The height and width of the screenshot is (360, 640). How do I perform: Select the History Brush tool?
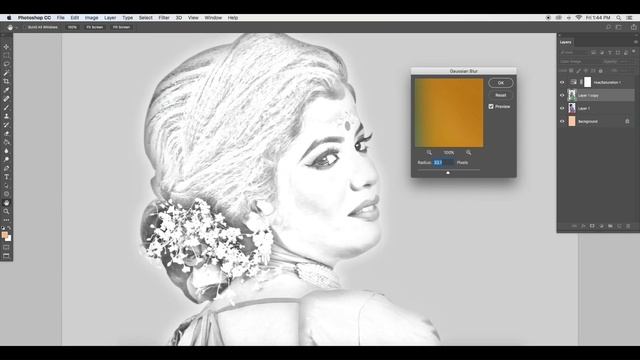click(x=6, y=125)
